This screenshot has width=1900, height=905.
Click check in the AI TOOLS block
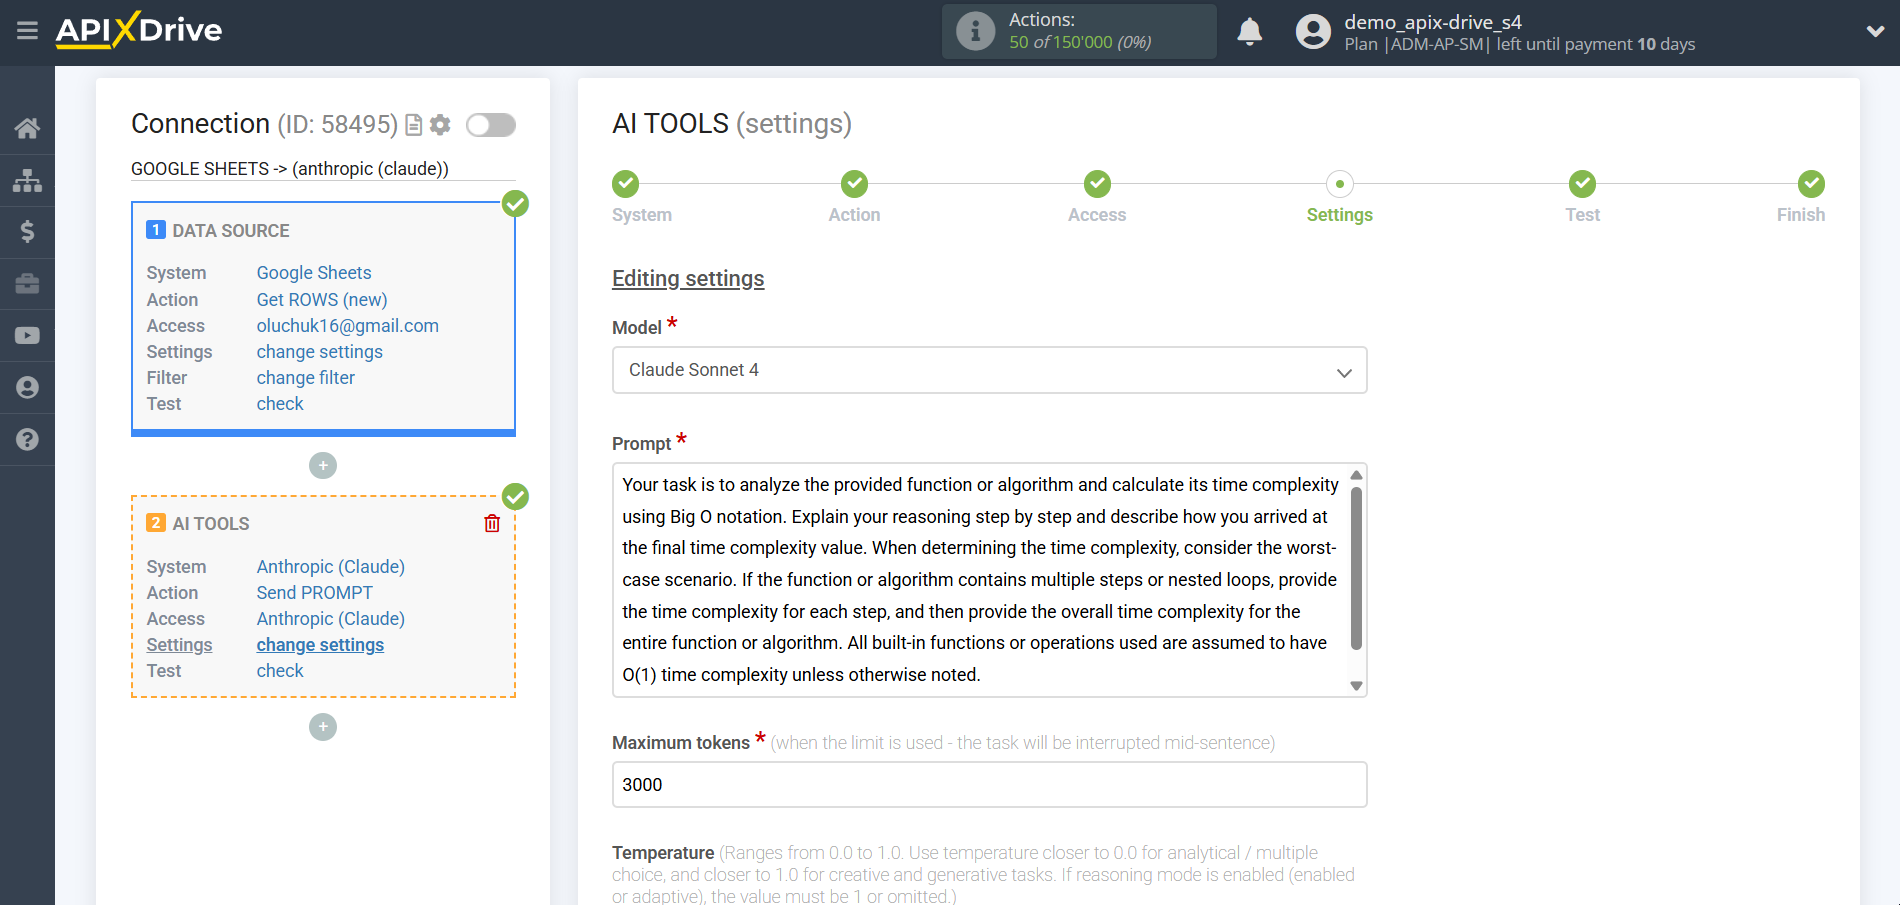[280, 671]
